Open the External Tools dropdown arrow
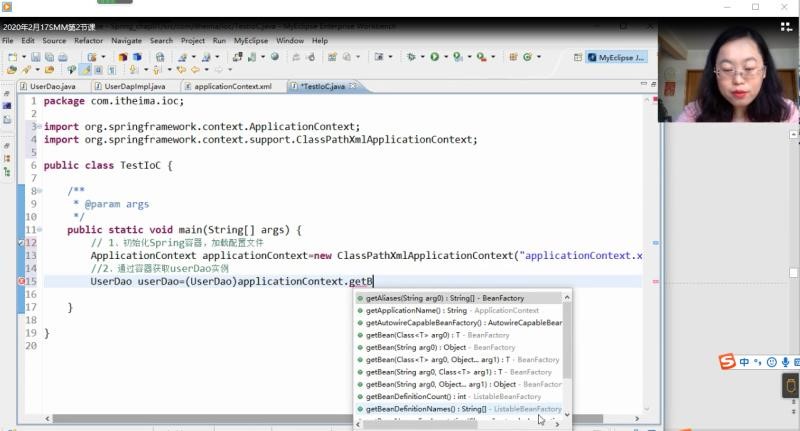800x431 pixels. coord(493,57)
